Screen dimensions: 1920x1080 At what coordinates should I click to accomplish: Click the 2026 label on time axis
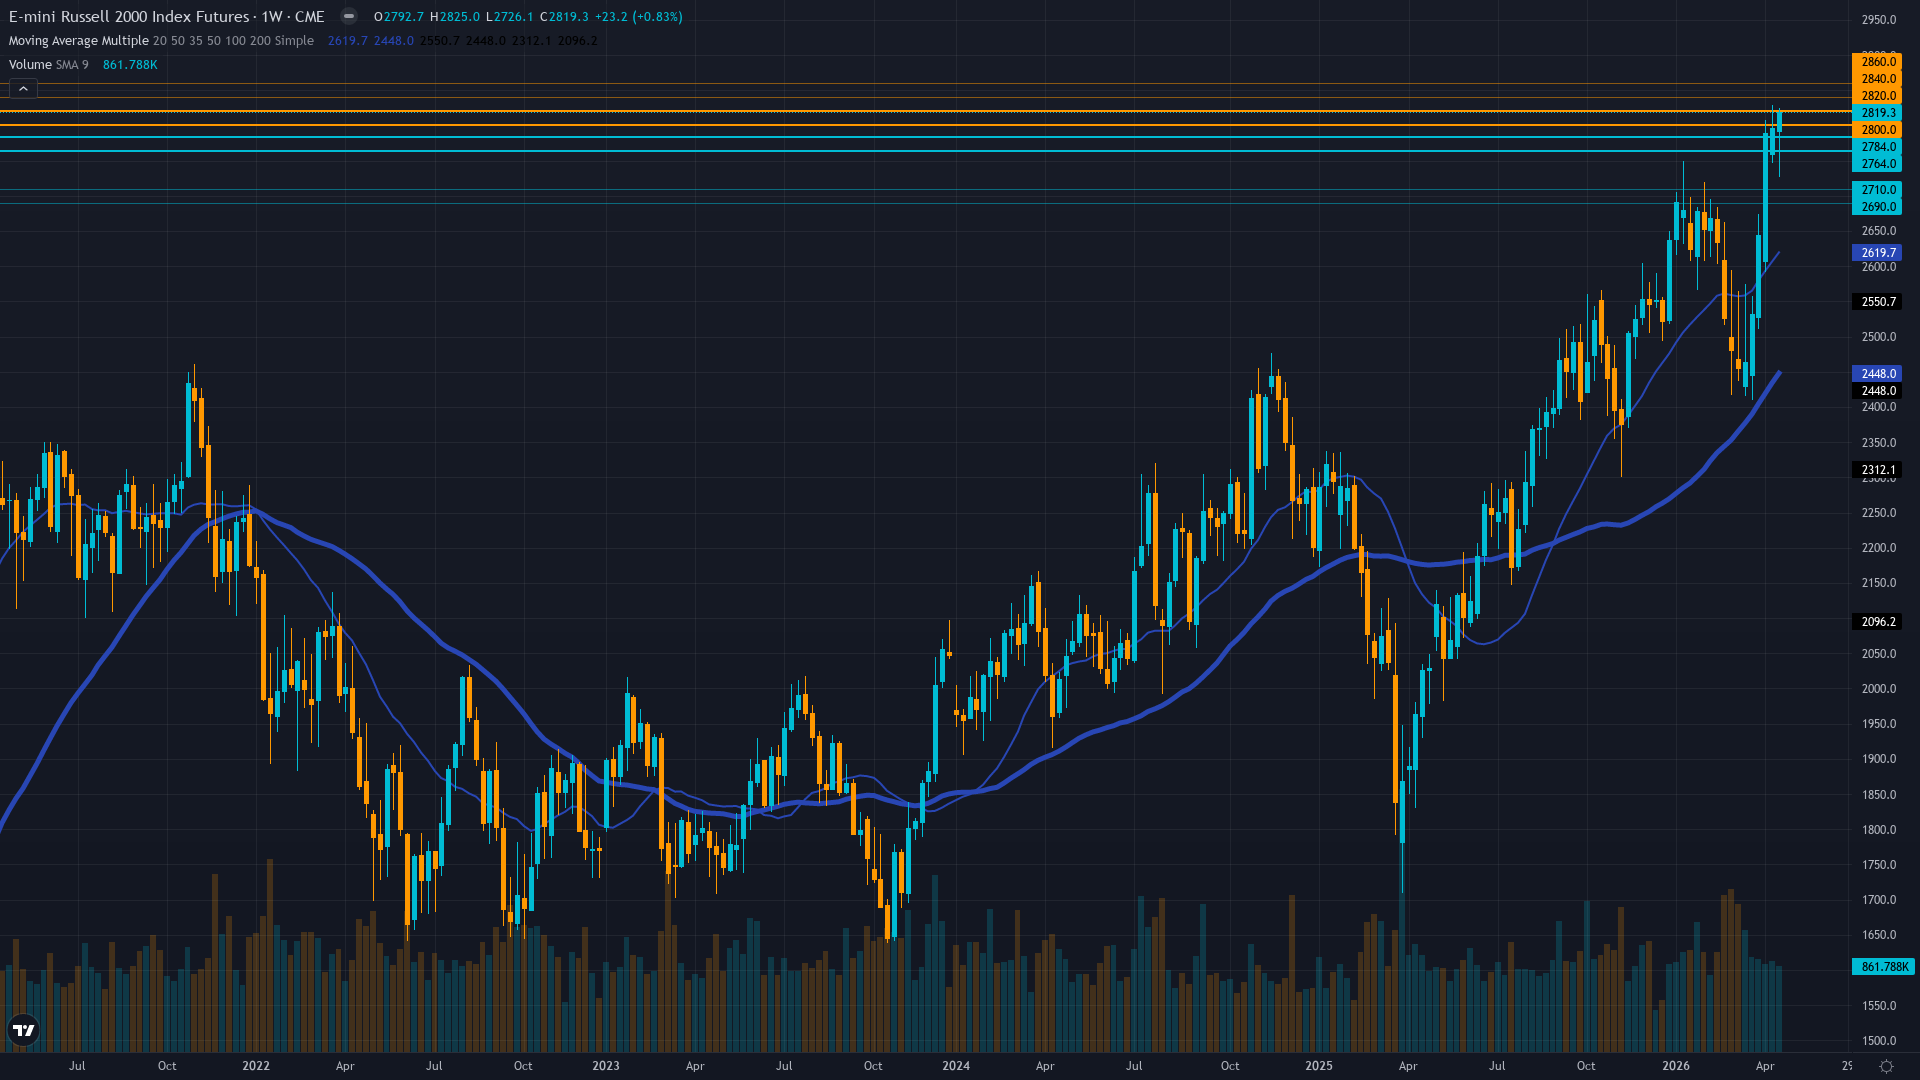click(1676, 1066)
